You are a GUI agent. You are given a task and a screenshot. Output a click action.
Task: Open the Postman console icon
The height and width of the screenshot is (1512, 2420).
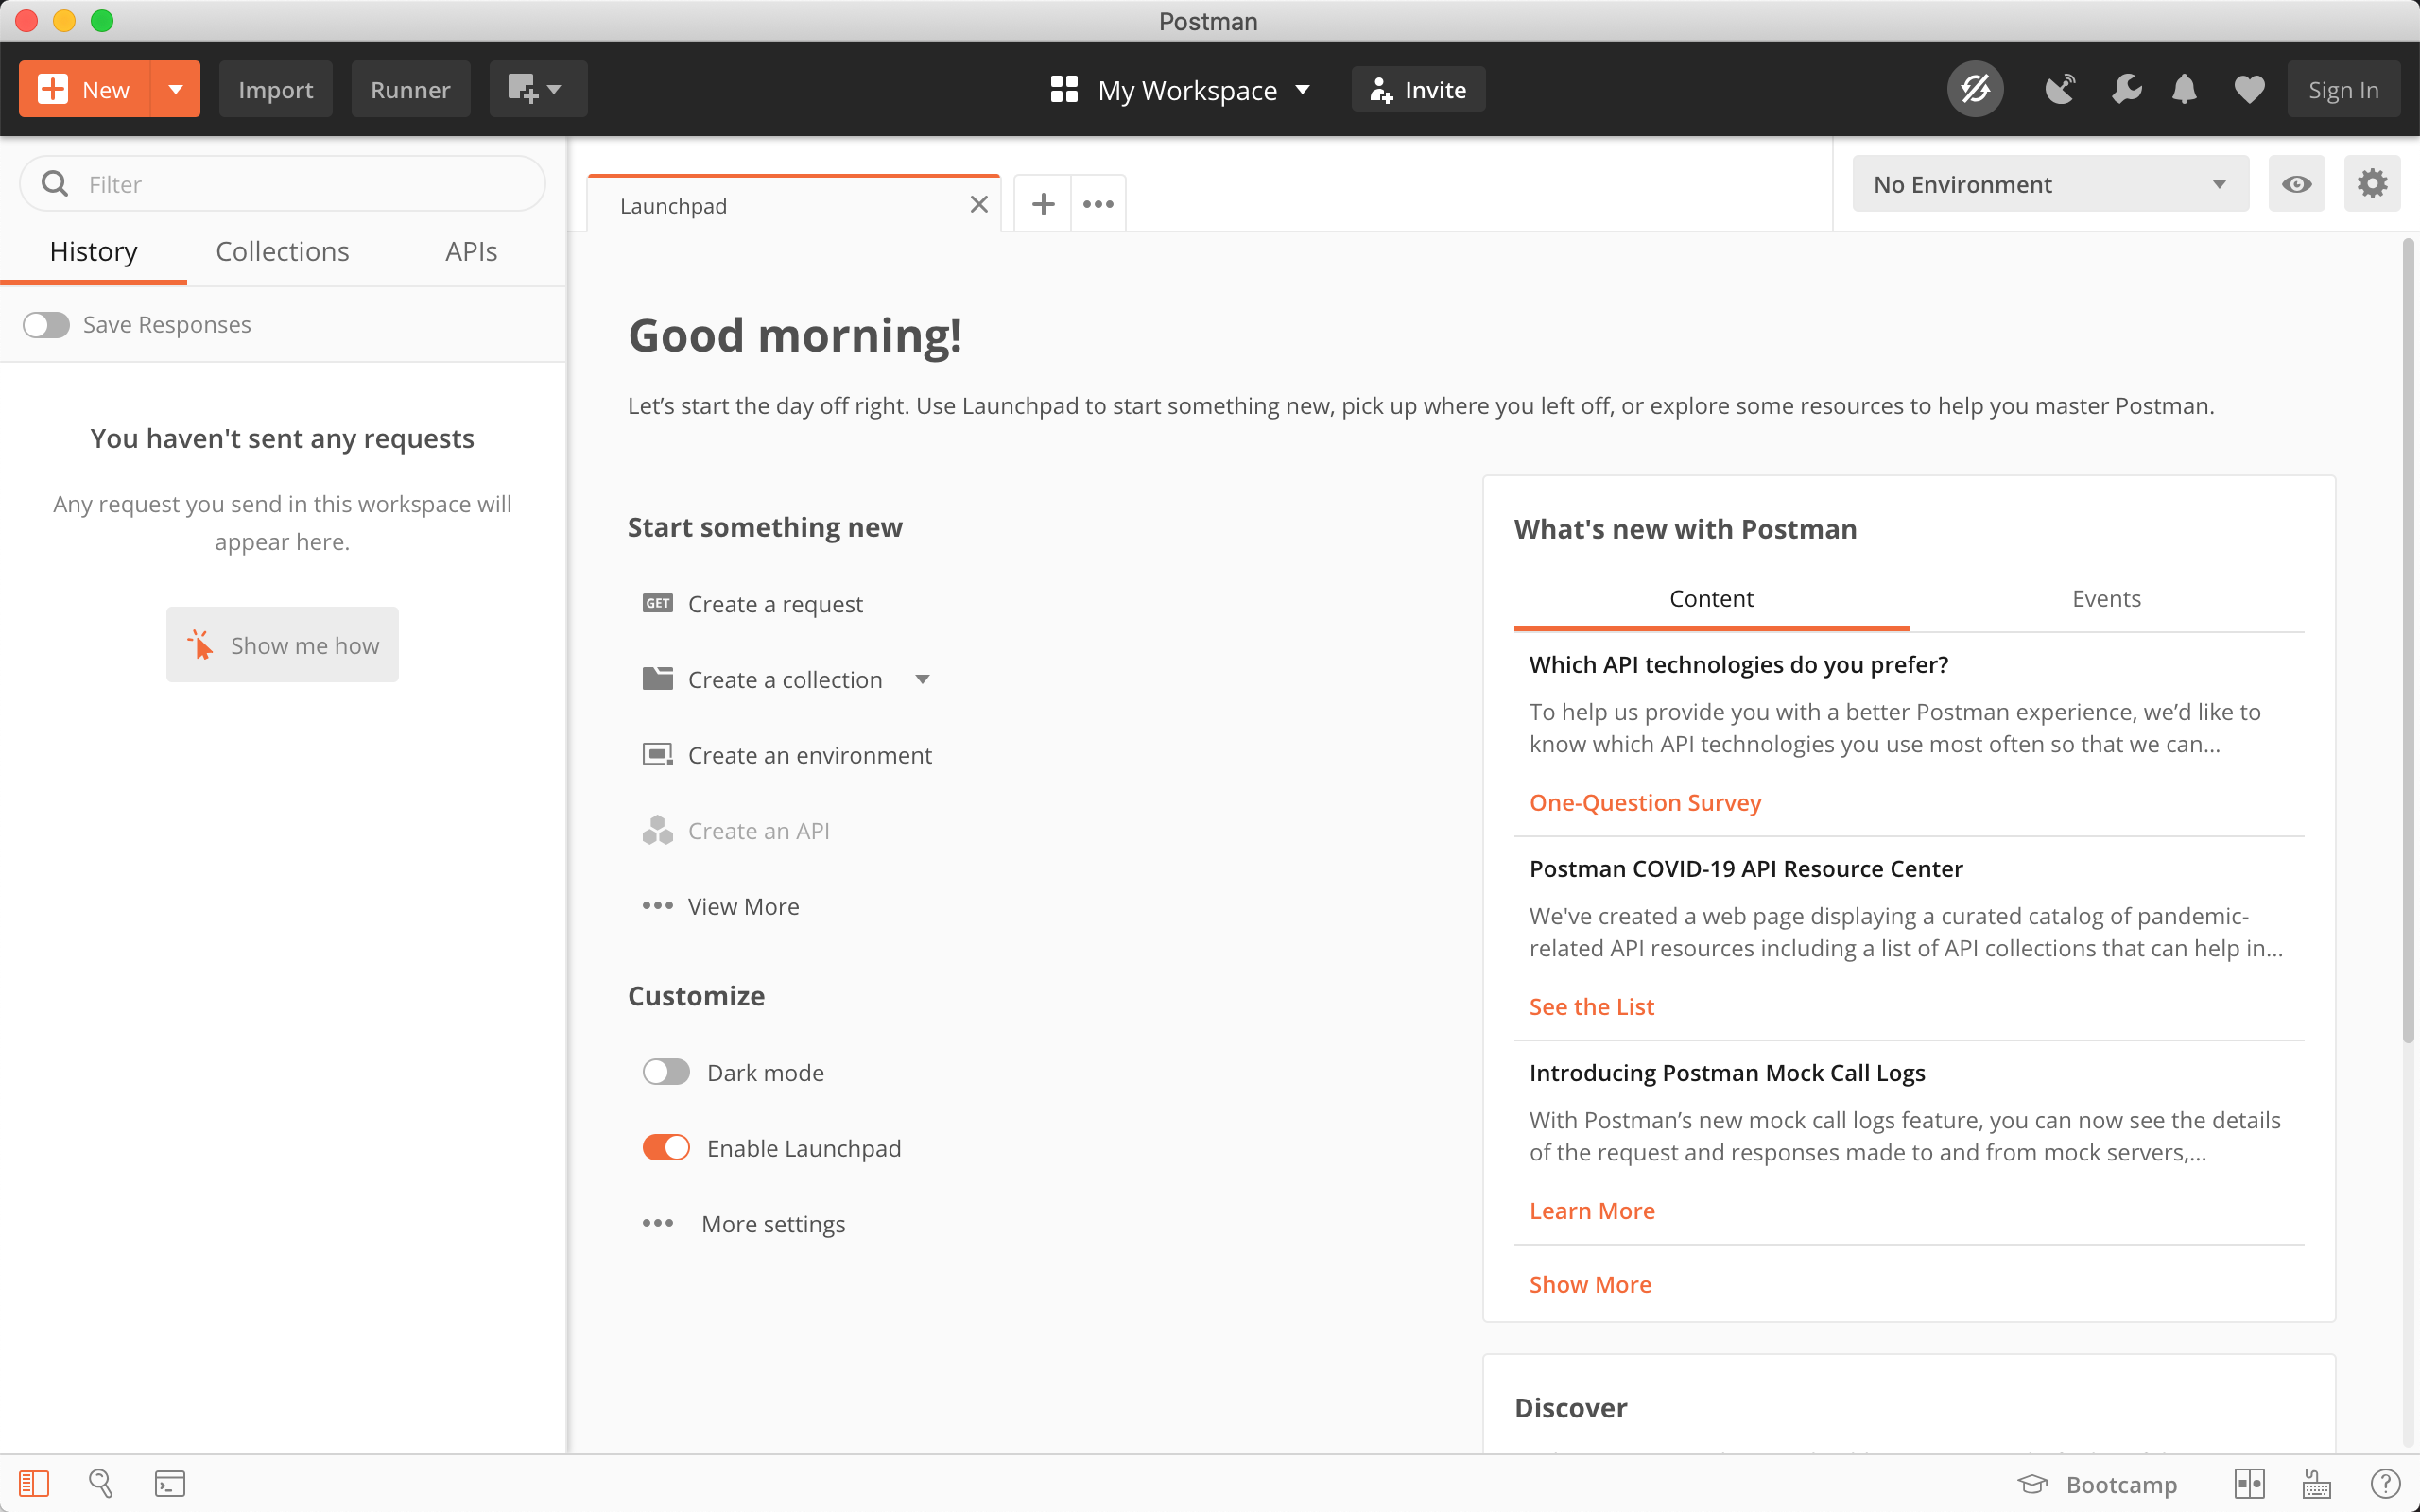coord(170,1483)
